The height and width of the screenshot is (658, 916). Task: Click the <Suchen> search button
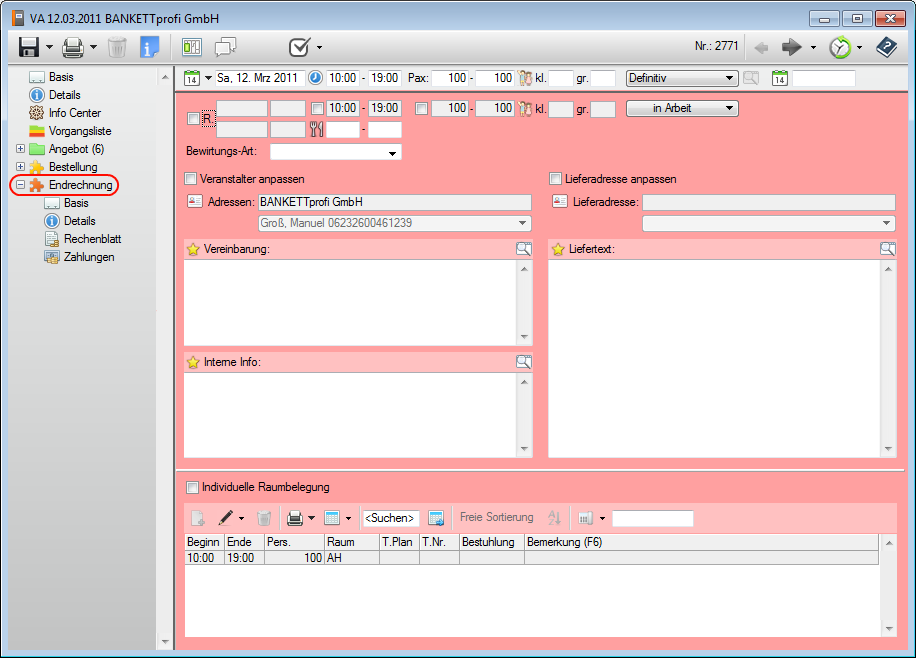click(389, 518)
